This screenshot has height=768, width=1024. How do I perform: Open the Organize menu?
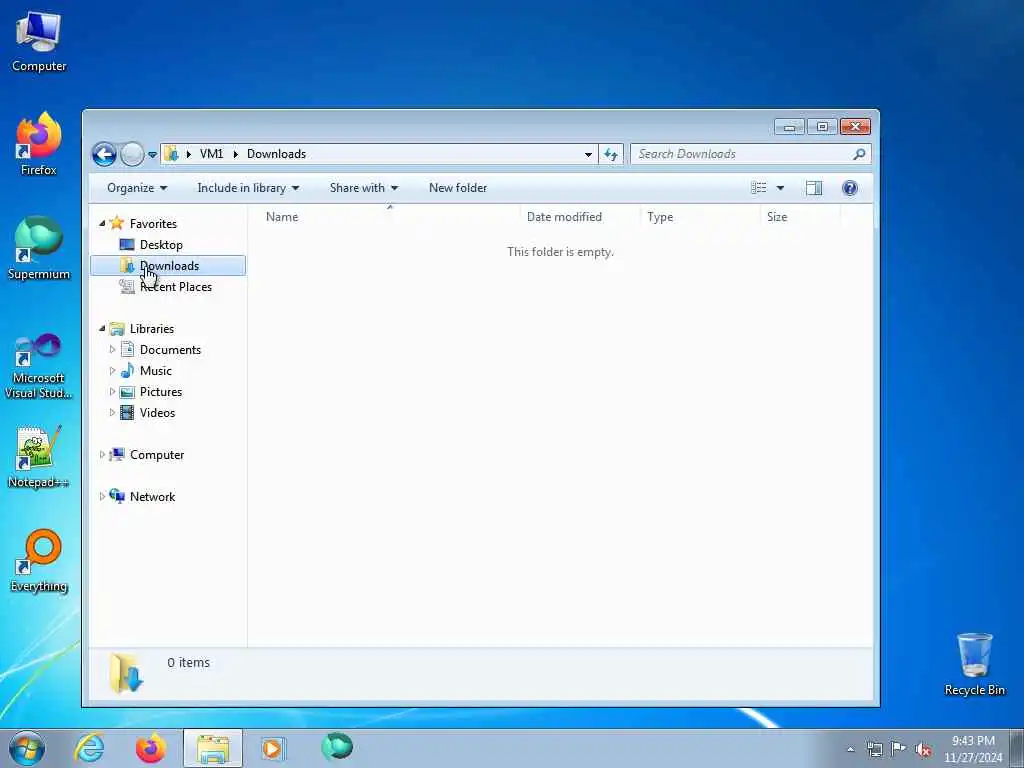pos(137,188)
